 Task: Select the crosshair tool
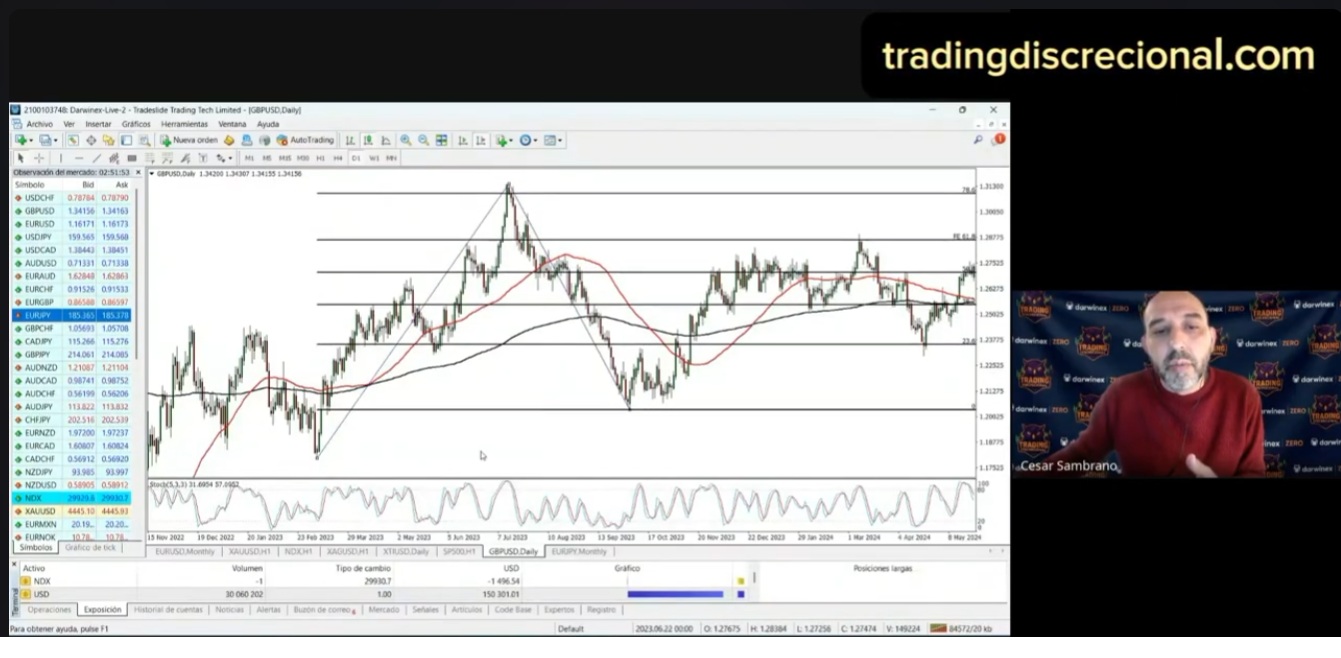click(39, 158)
